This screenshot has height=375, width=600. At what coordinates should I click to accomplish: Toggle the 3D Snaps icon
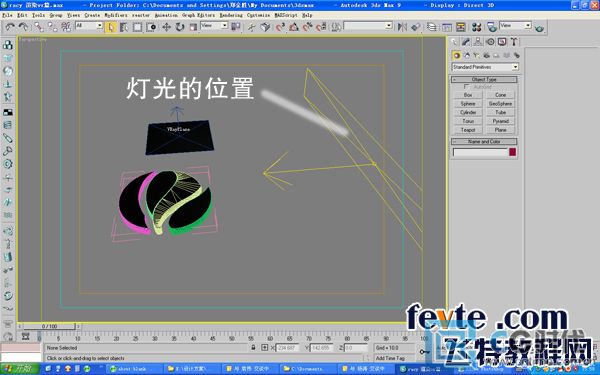coord(280,27)
